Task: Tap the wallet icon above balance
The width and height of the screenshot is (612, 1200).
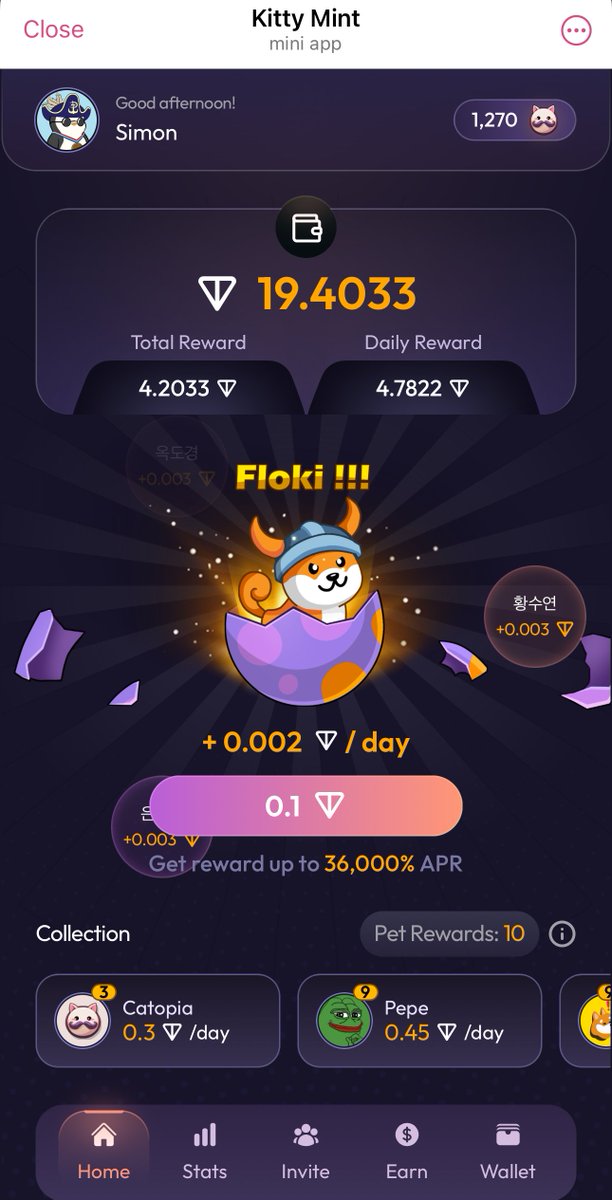Action: tap(306, 229)
